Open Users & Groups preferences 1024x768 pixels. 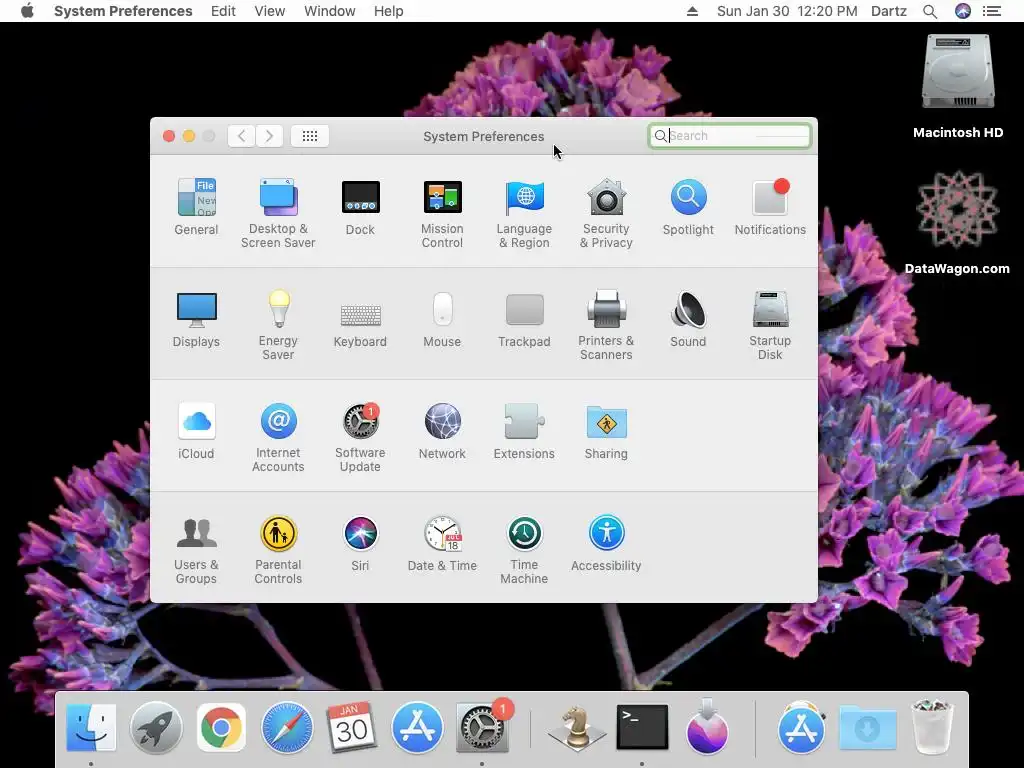[x=196, y=550]
